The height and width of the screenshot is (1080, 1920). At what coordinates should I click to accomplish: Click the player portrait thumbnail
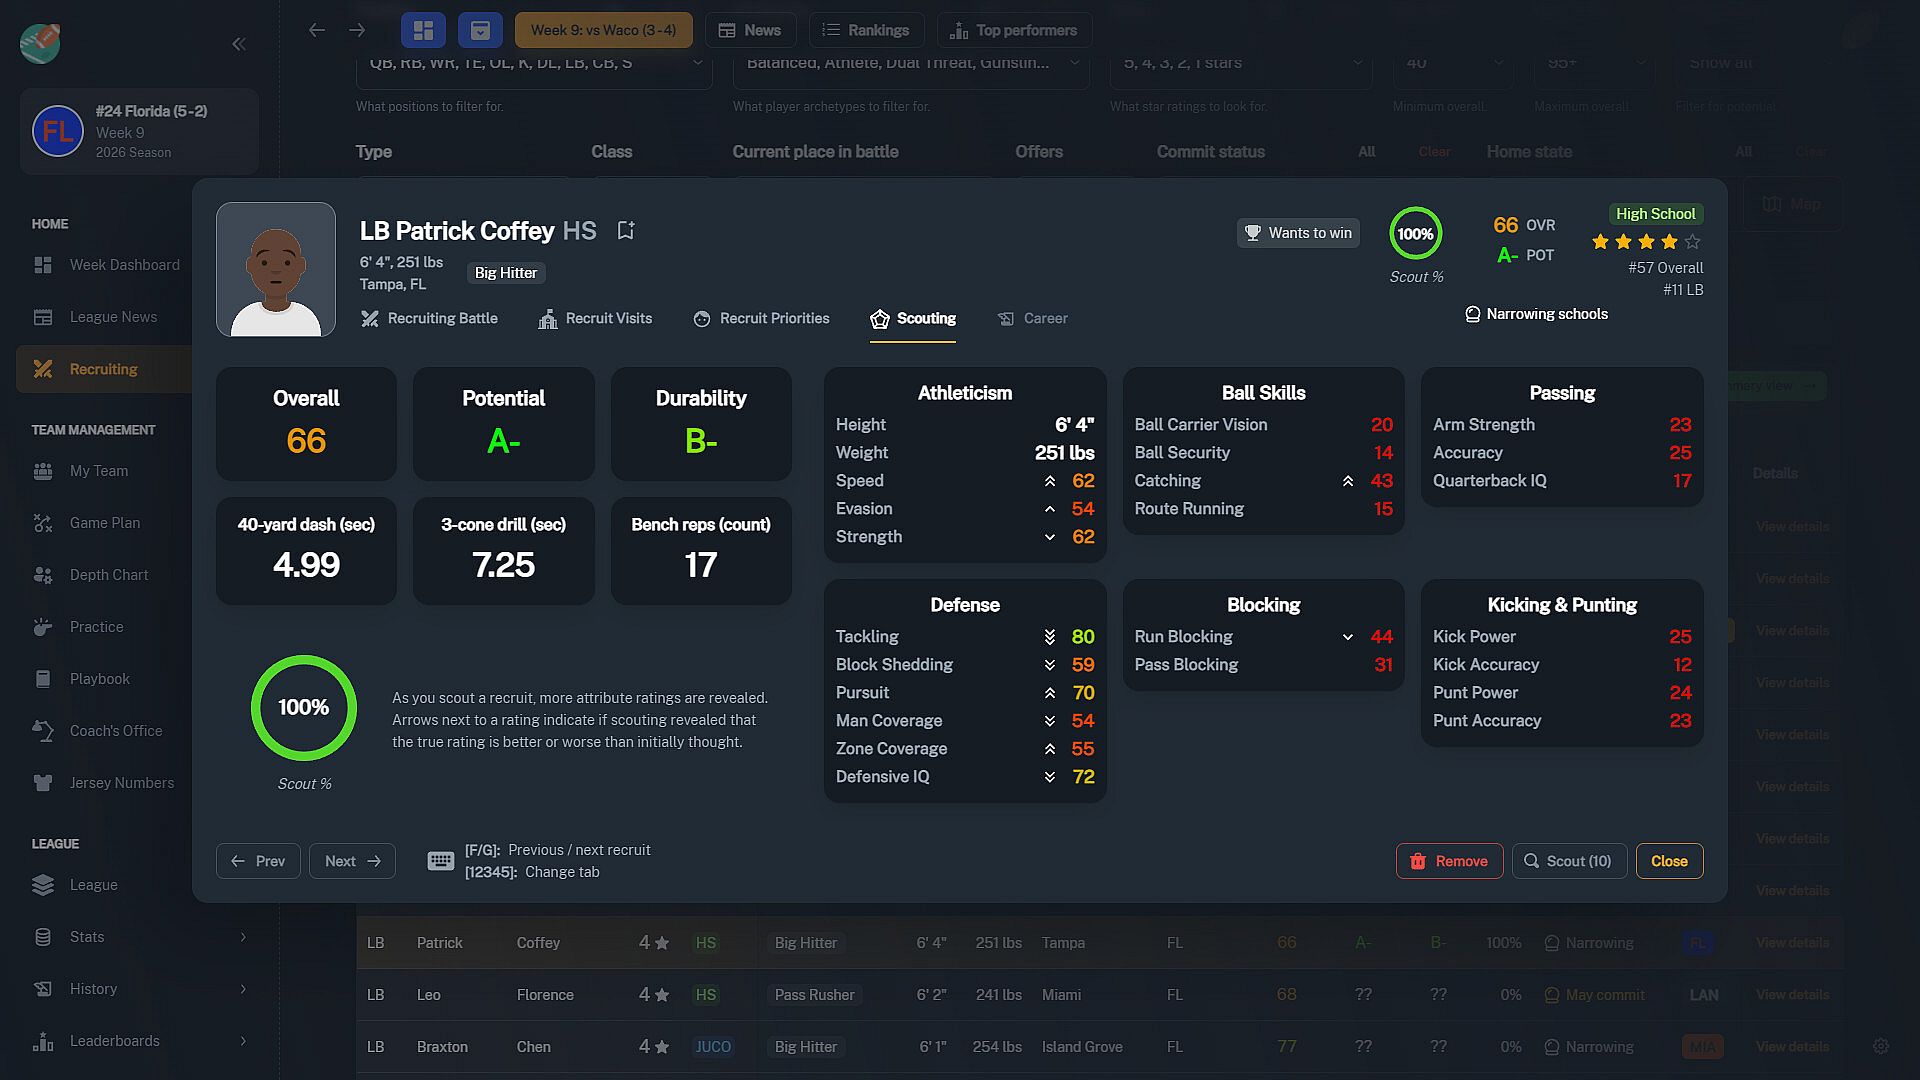coord(276,269)
